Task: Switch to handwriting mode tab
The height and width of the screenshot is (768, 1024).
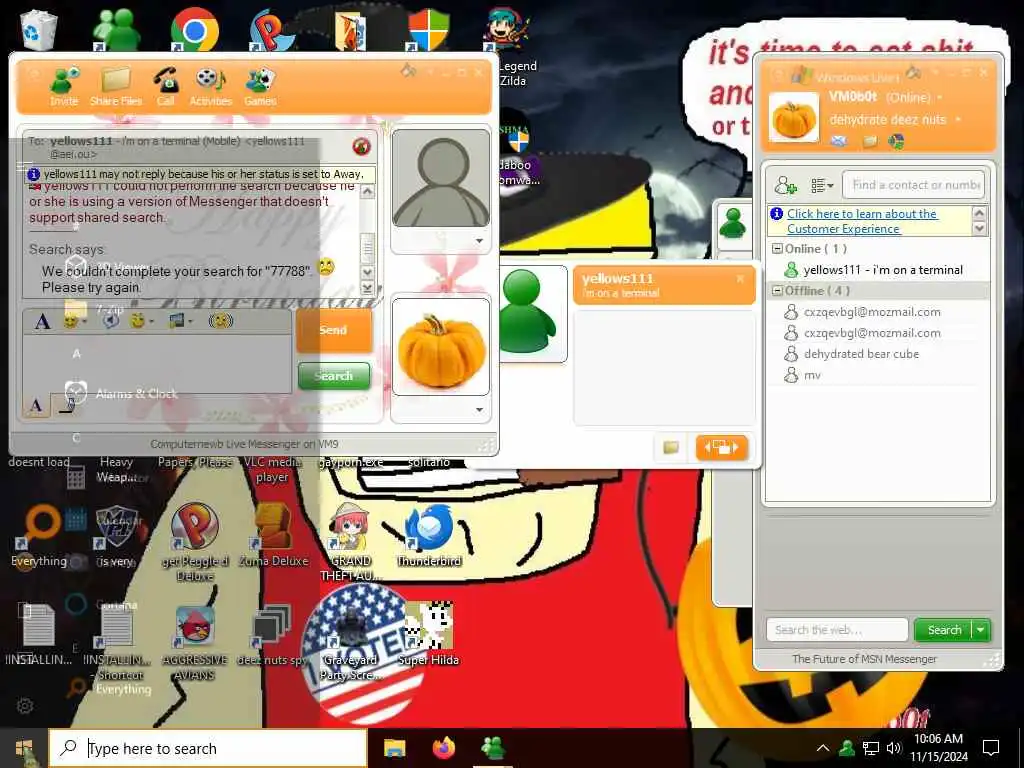Action: point(66,406)
